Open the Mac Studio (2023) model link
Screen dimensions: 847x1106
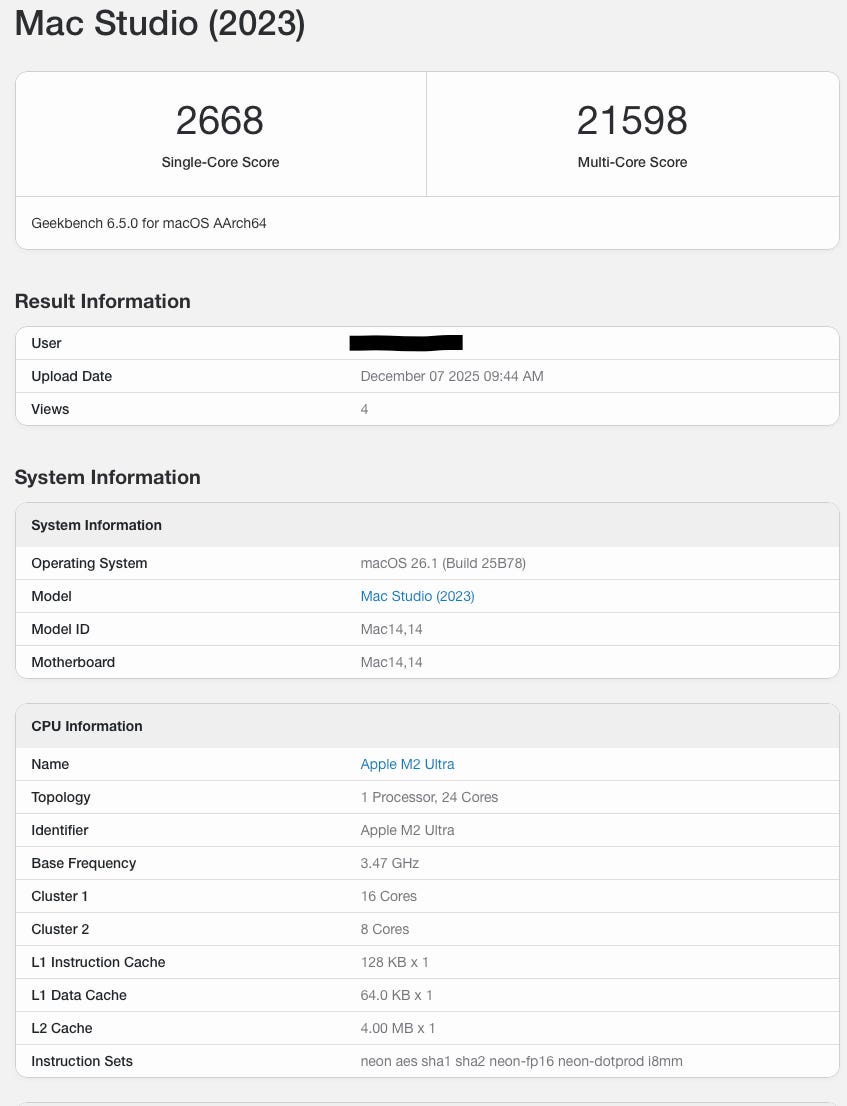[x=417, y=596]
